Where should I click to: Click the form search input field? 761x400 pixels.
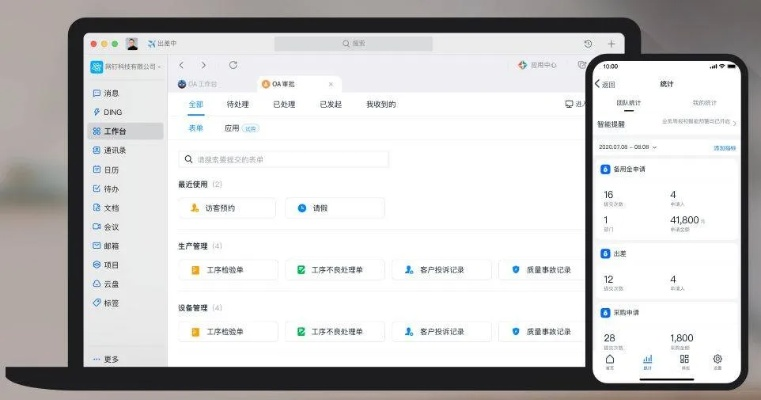(283, 159)
